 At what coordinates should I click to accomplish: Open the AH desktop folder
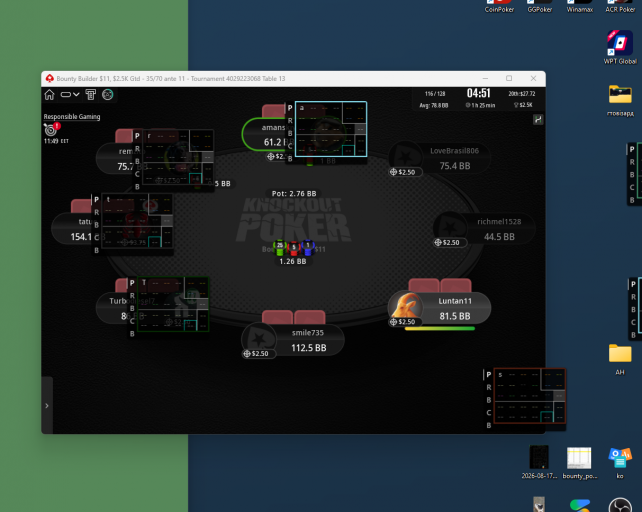pos(620,360)
